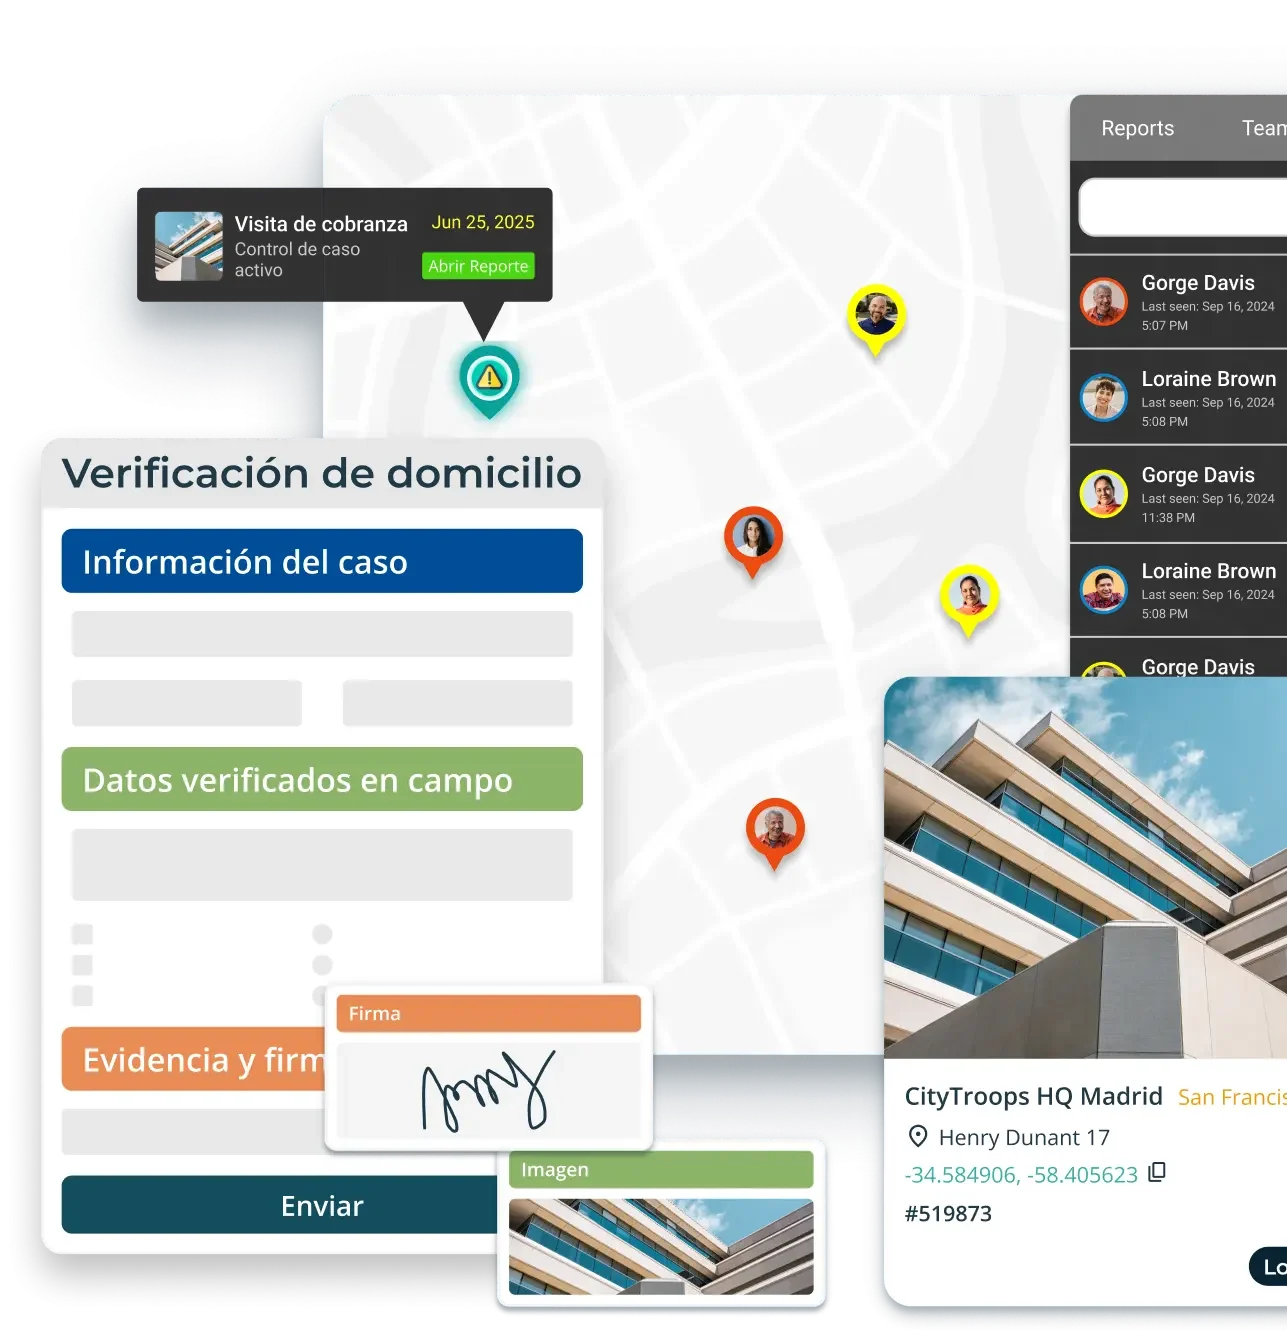Select second radio option under Datos verificados en campo

322,965
